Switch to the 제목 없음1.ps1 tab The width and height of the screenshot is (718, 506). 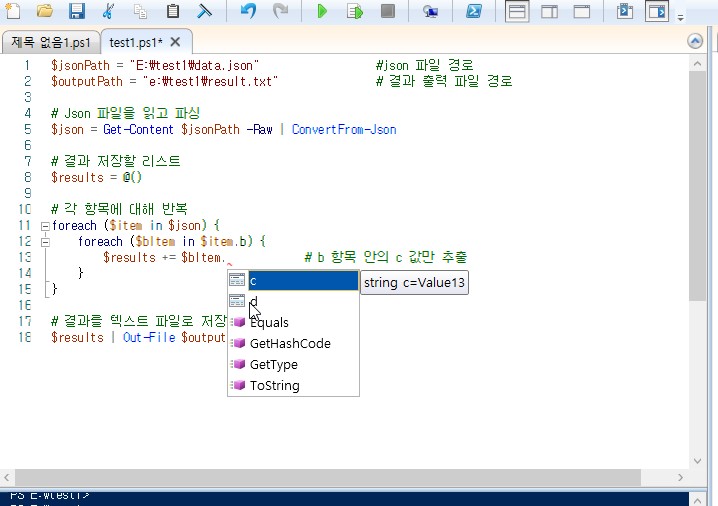coord(51,43)
